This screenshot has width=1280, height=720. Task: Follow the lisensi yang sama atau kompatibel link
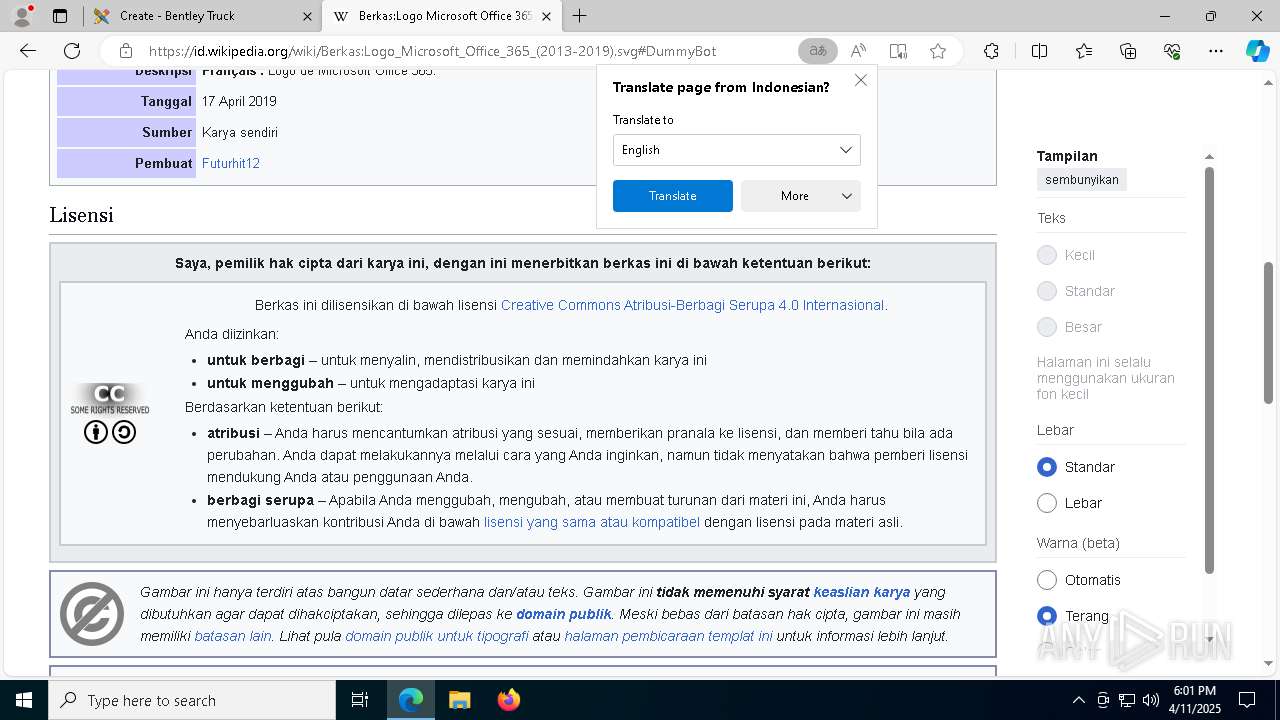(592, 522)
